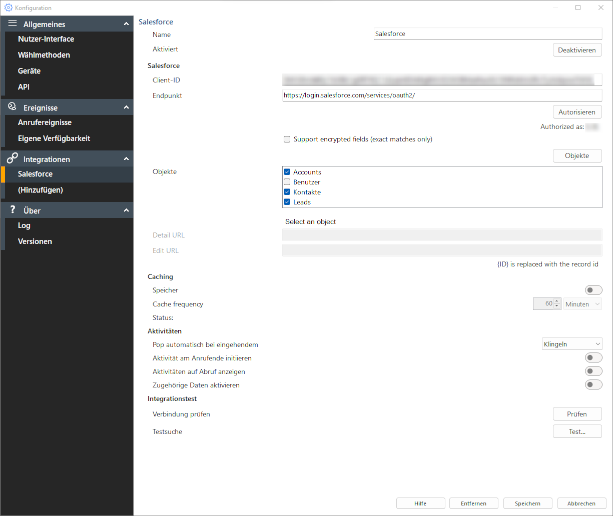This screenshot has width=613, height=516.
Task: Click the question mark Über icon
Action: tap(13, 210)
